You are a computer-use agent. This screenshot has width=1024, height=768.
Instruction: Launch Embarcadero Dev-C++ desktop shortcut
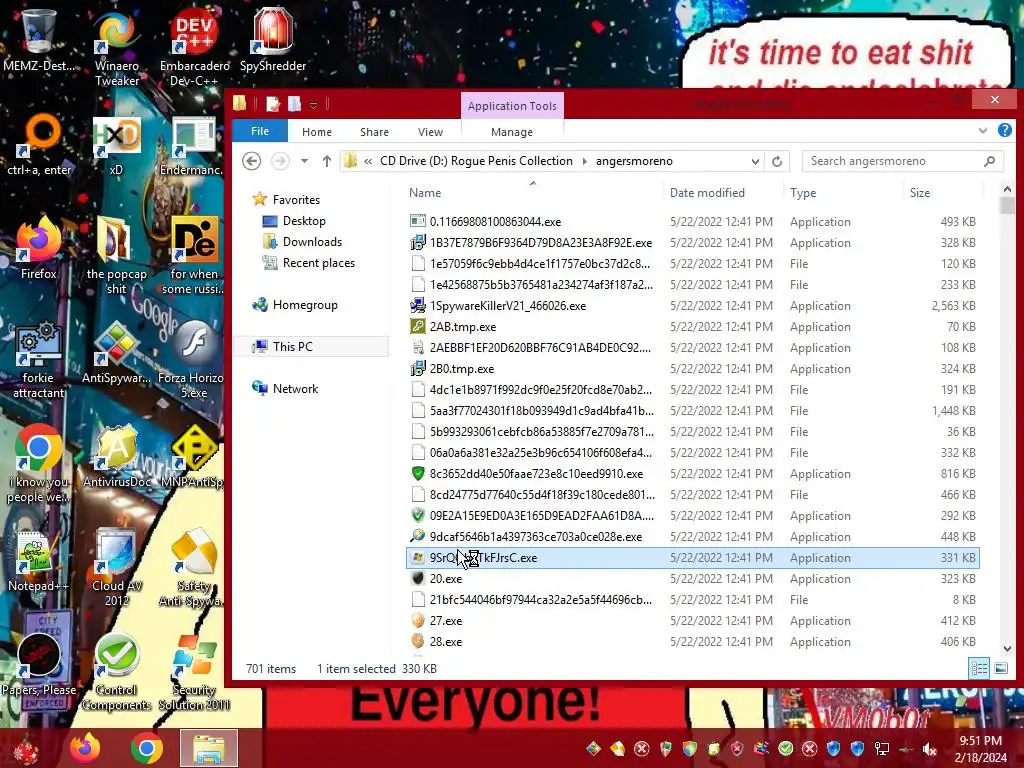(195, 47)
